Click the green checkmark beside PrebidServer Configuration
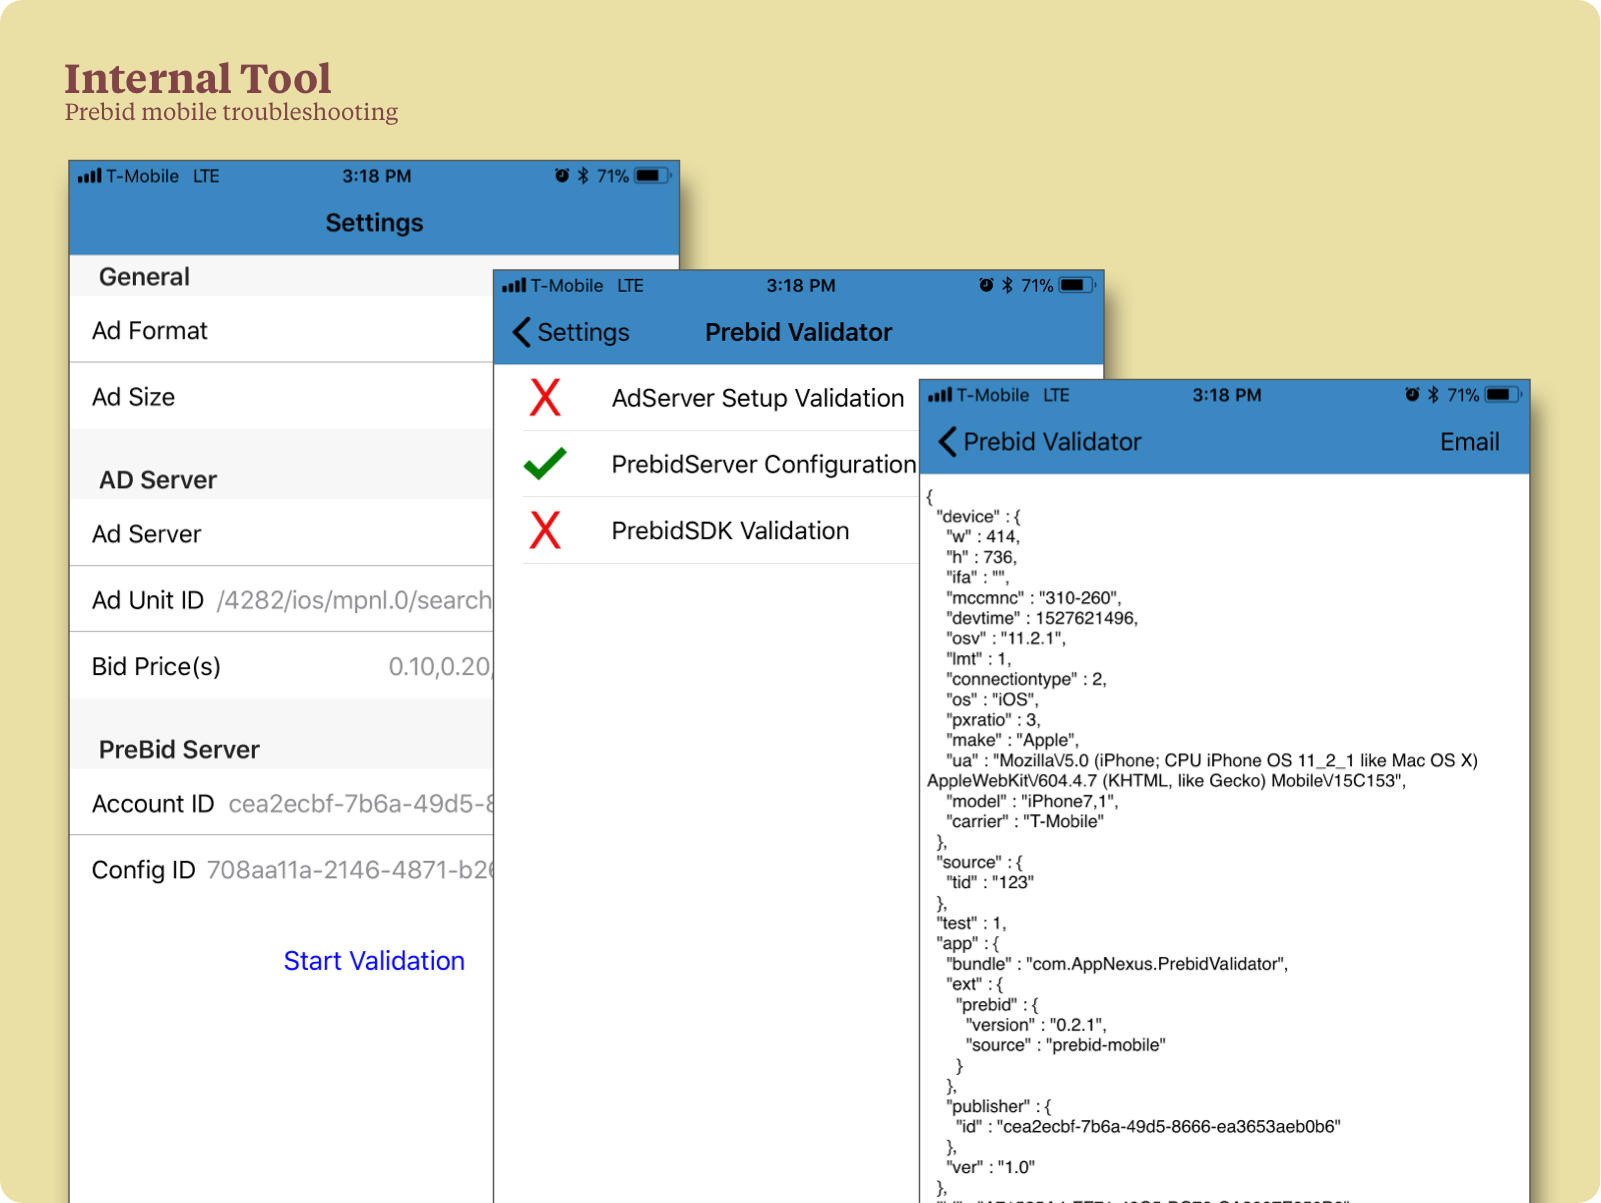The height and width of the screenshot is (1203, 1601). click(545, 464)
